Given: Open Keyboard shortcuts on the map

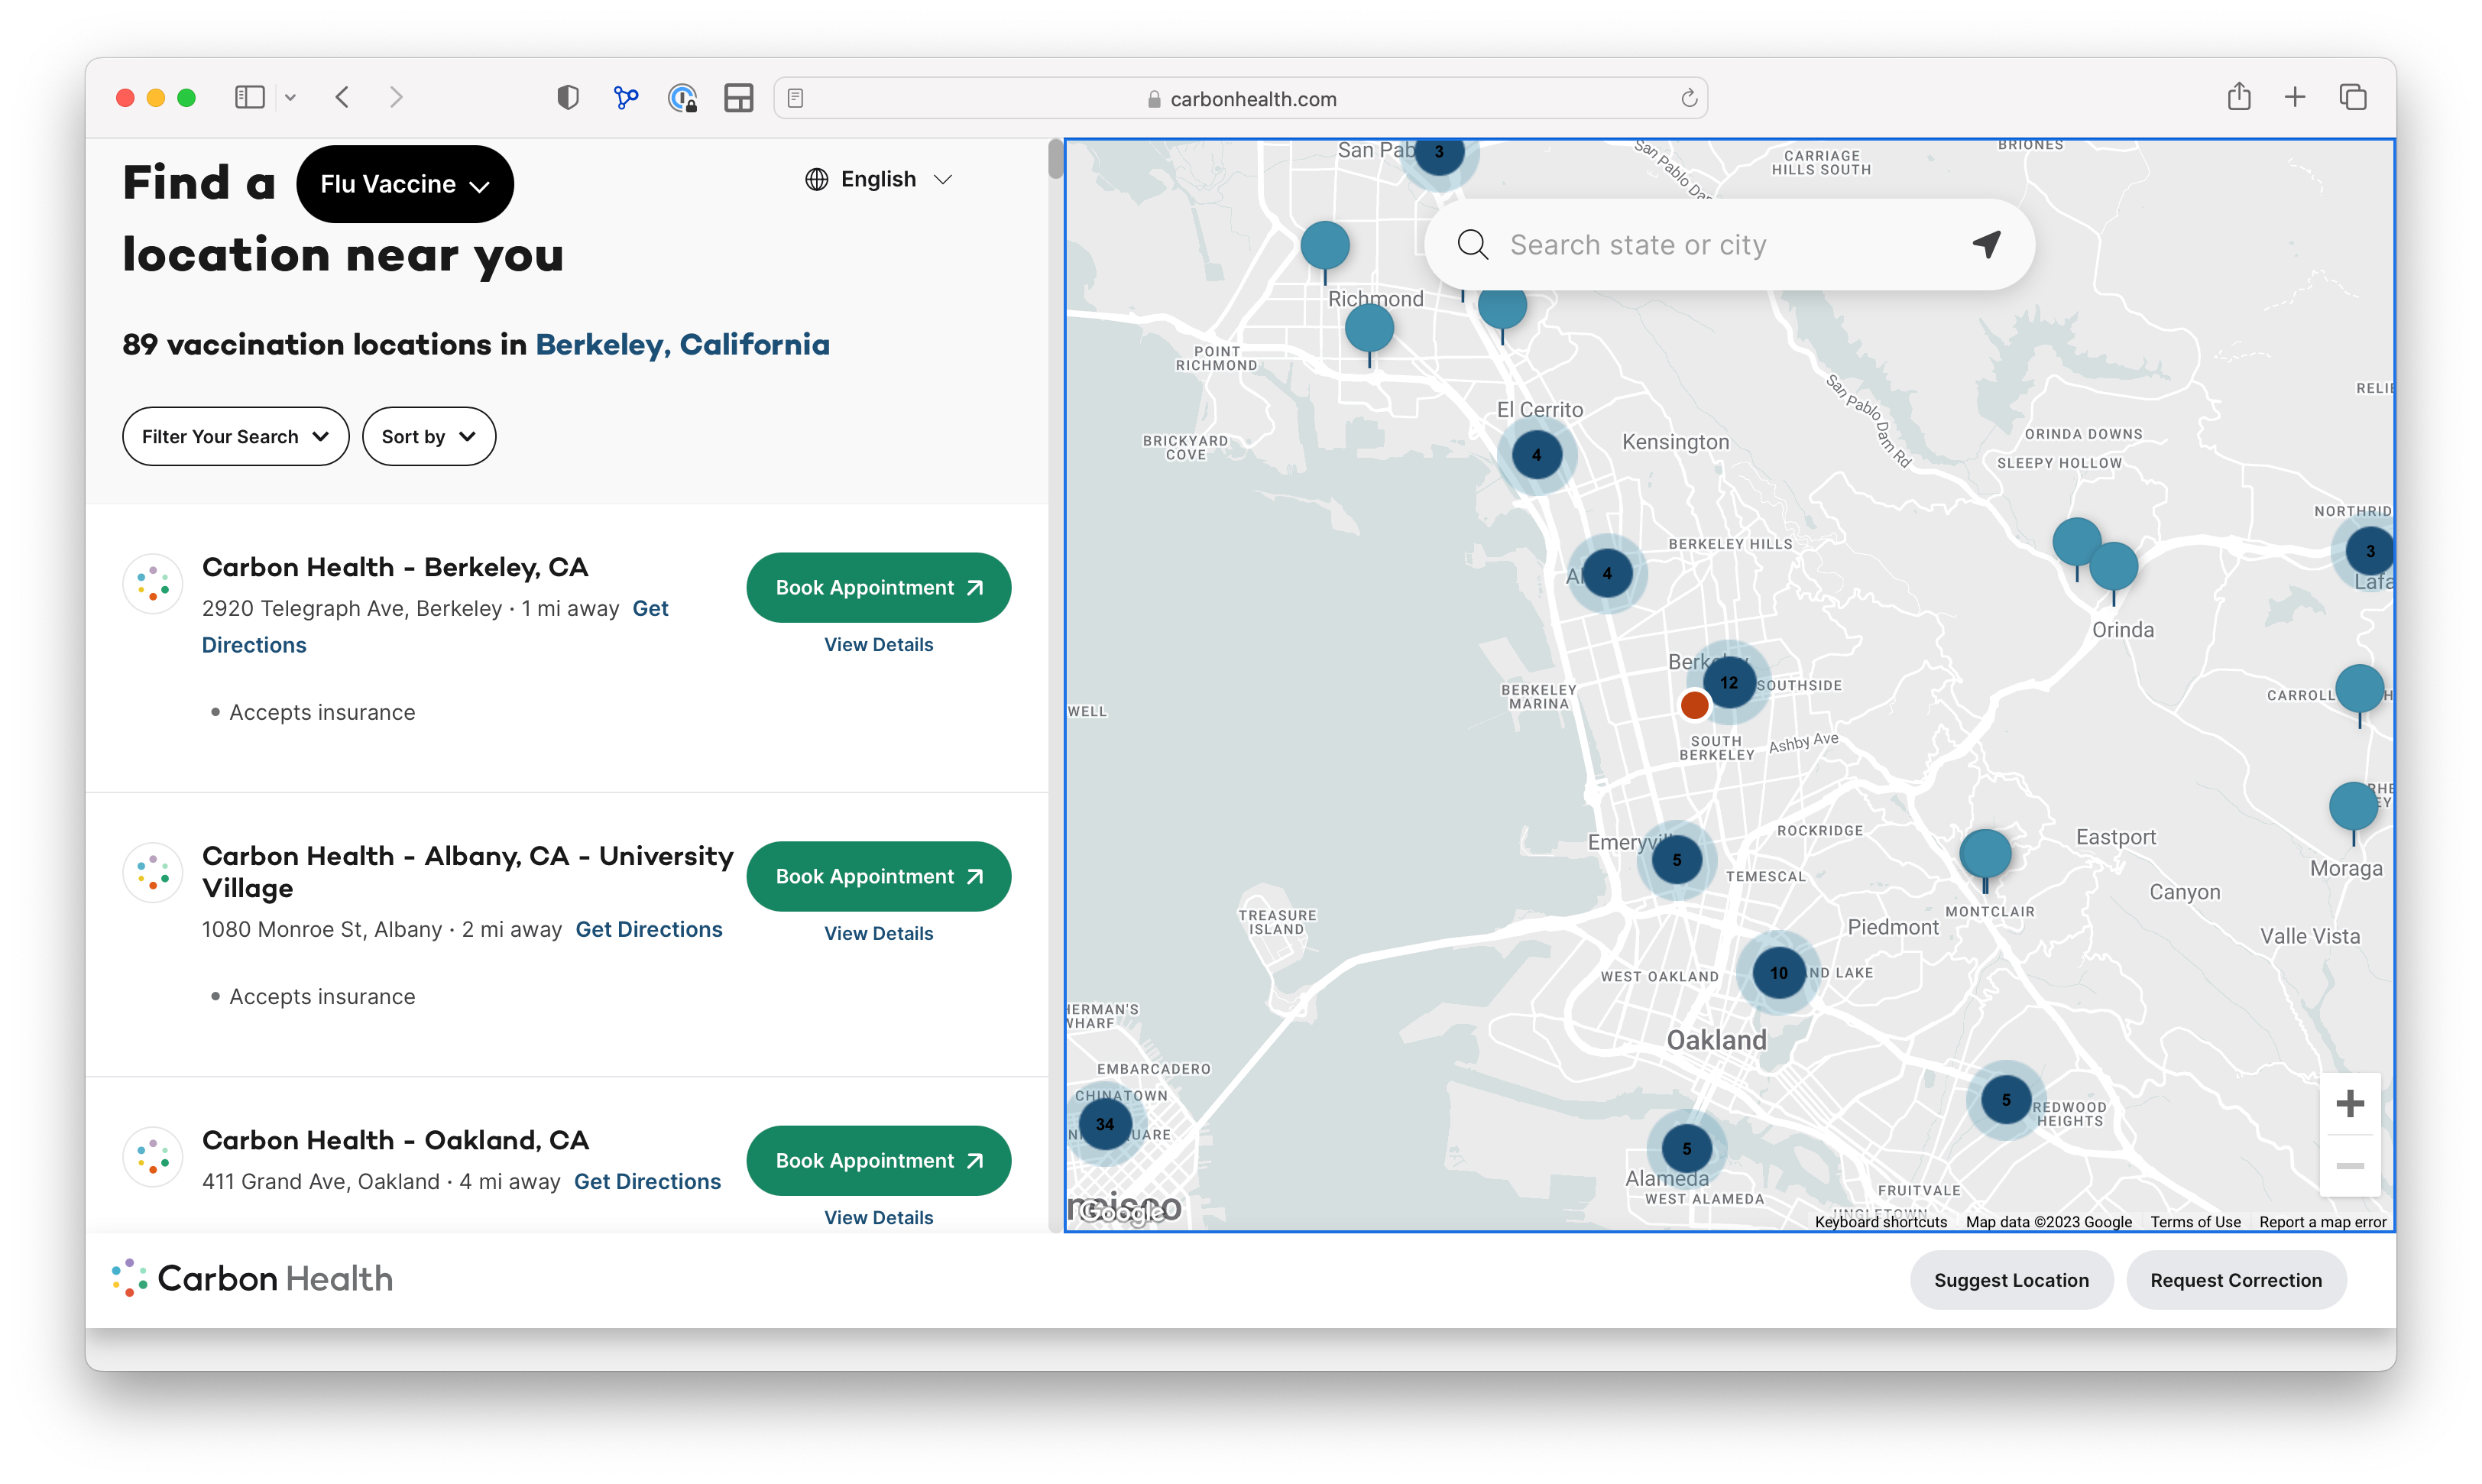Looking at the screenshot, I should 1880,1221.
